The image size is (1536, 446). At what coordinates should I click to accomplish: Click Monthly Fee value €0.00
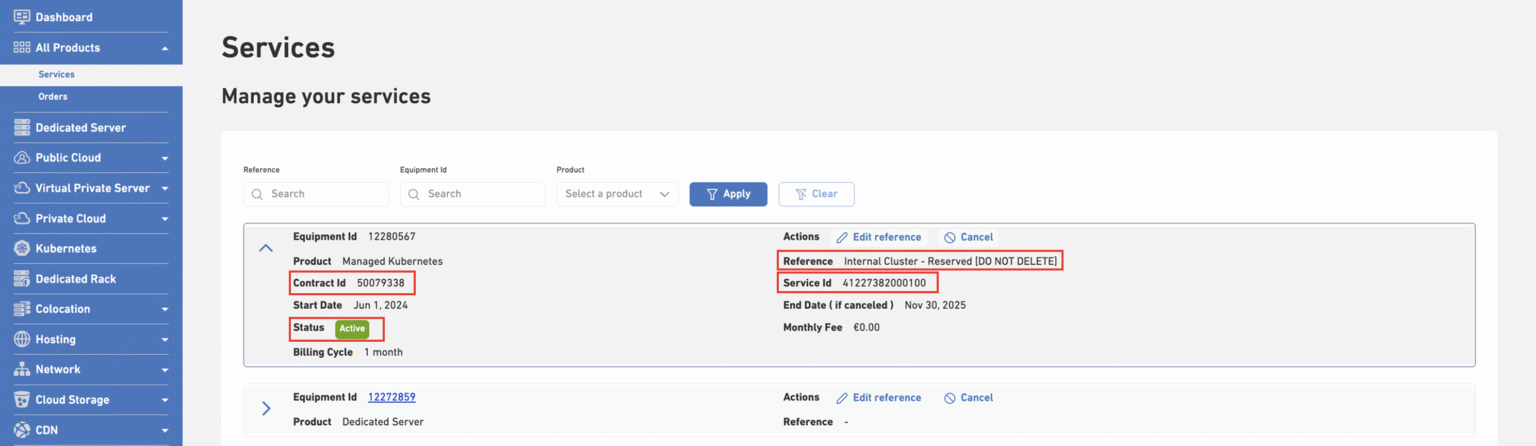click(x=866, y=327)
